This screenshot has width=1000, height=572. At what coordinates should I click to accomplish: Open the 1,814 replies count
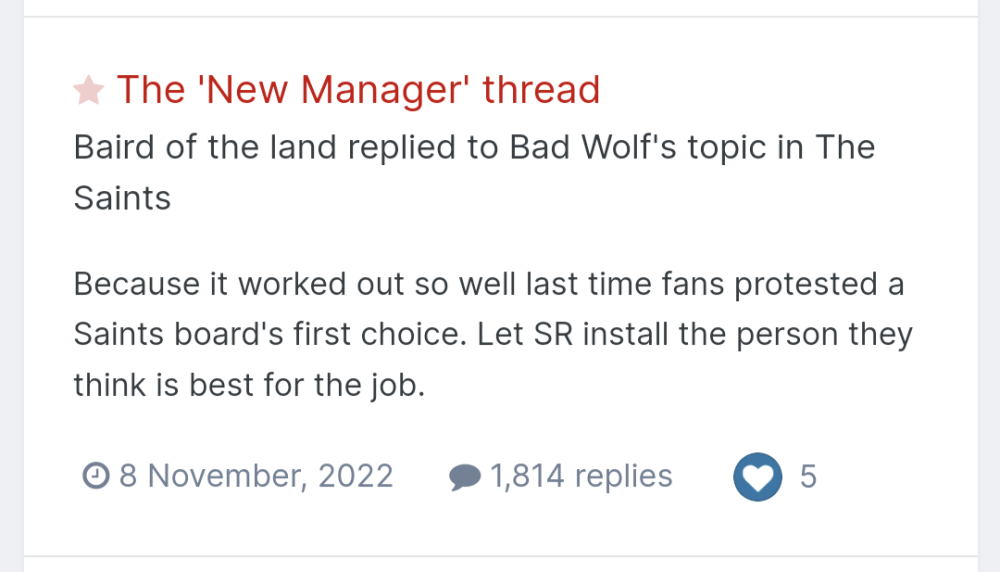click(581, 476)
